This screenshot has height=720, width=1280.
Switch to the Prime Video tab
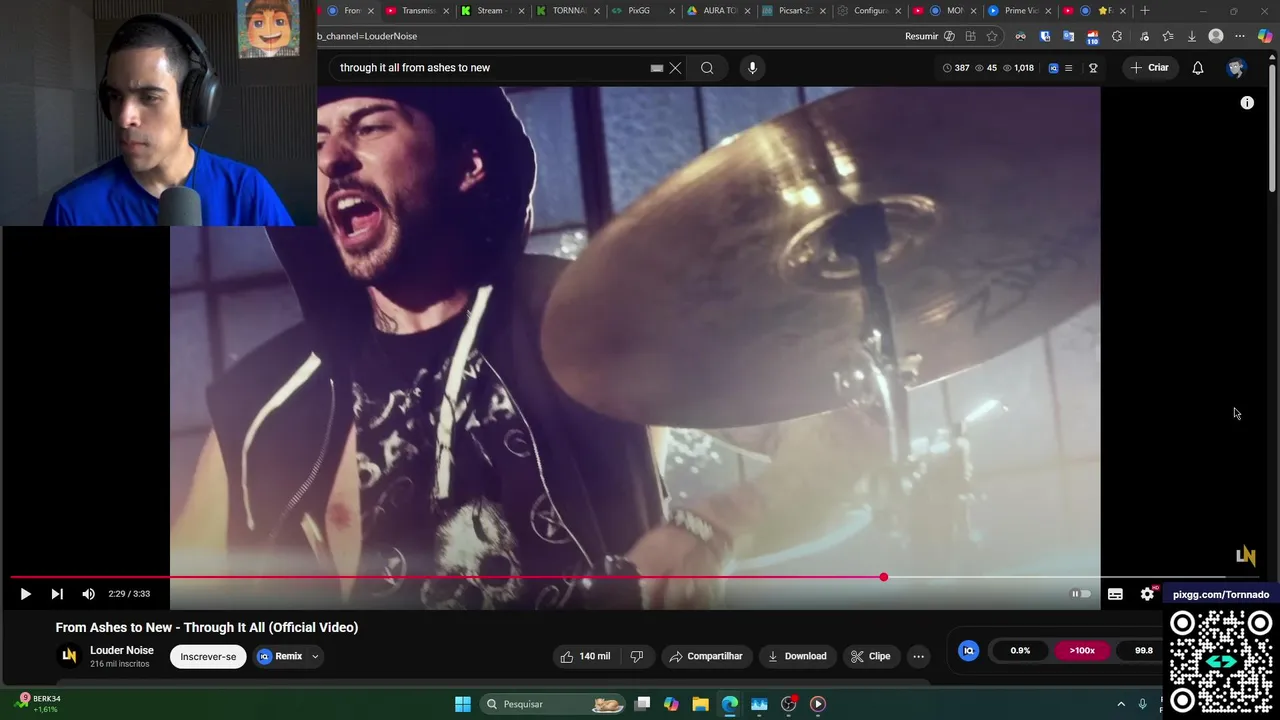tap(1020, 11)
